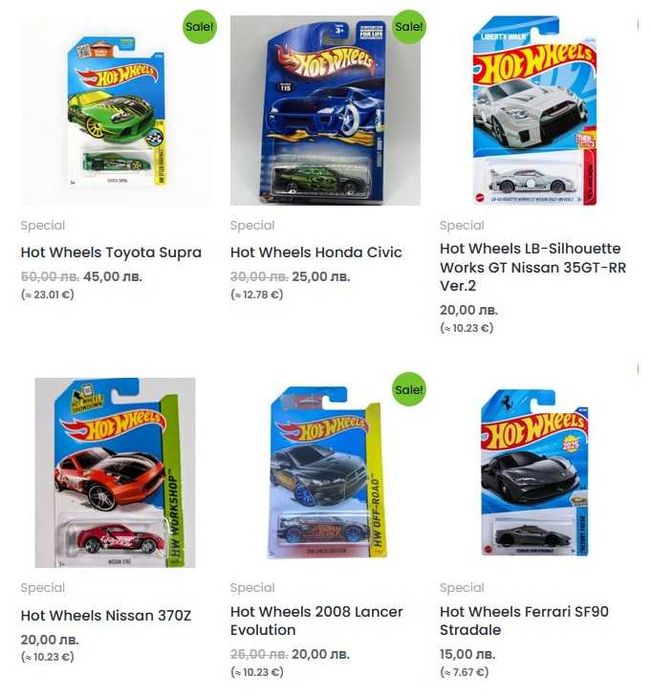Open the Hot Wheels Honda Civic title link
The image size is (651, 700).
point(316,253)
